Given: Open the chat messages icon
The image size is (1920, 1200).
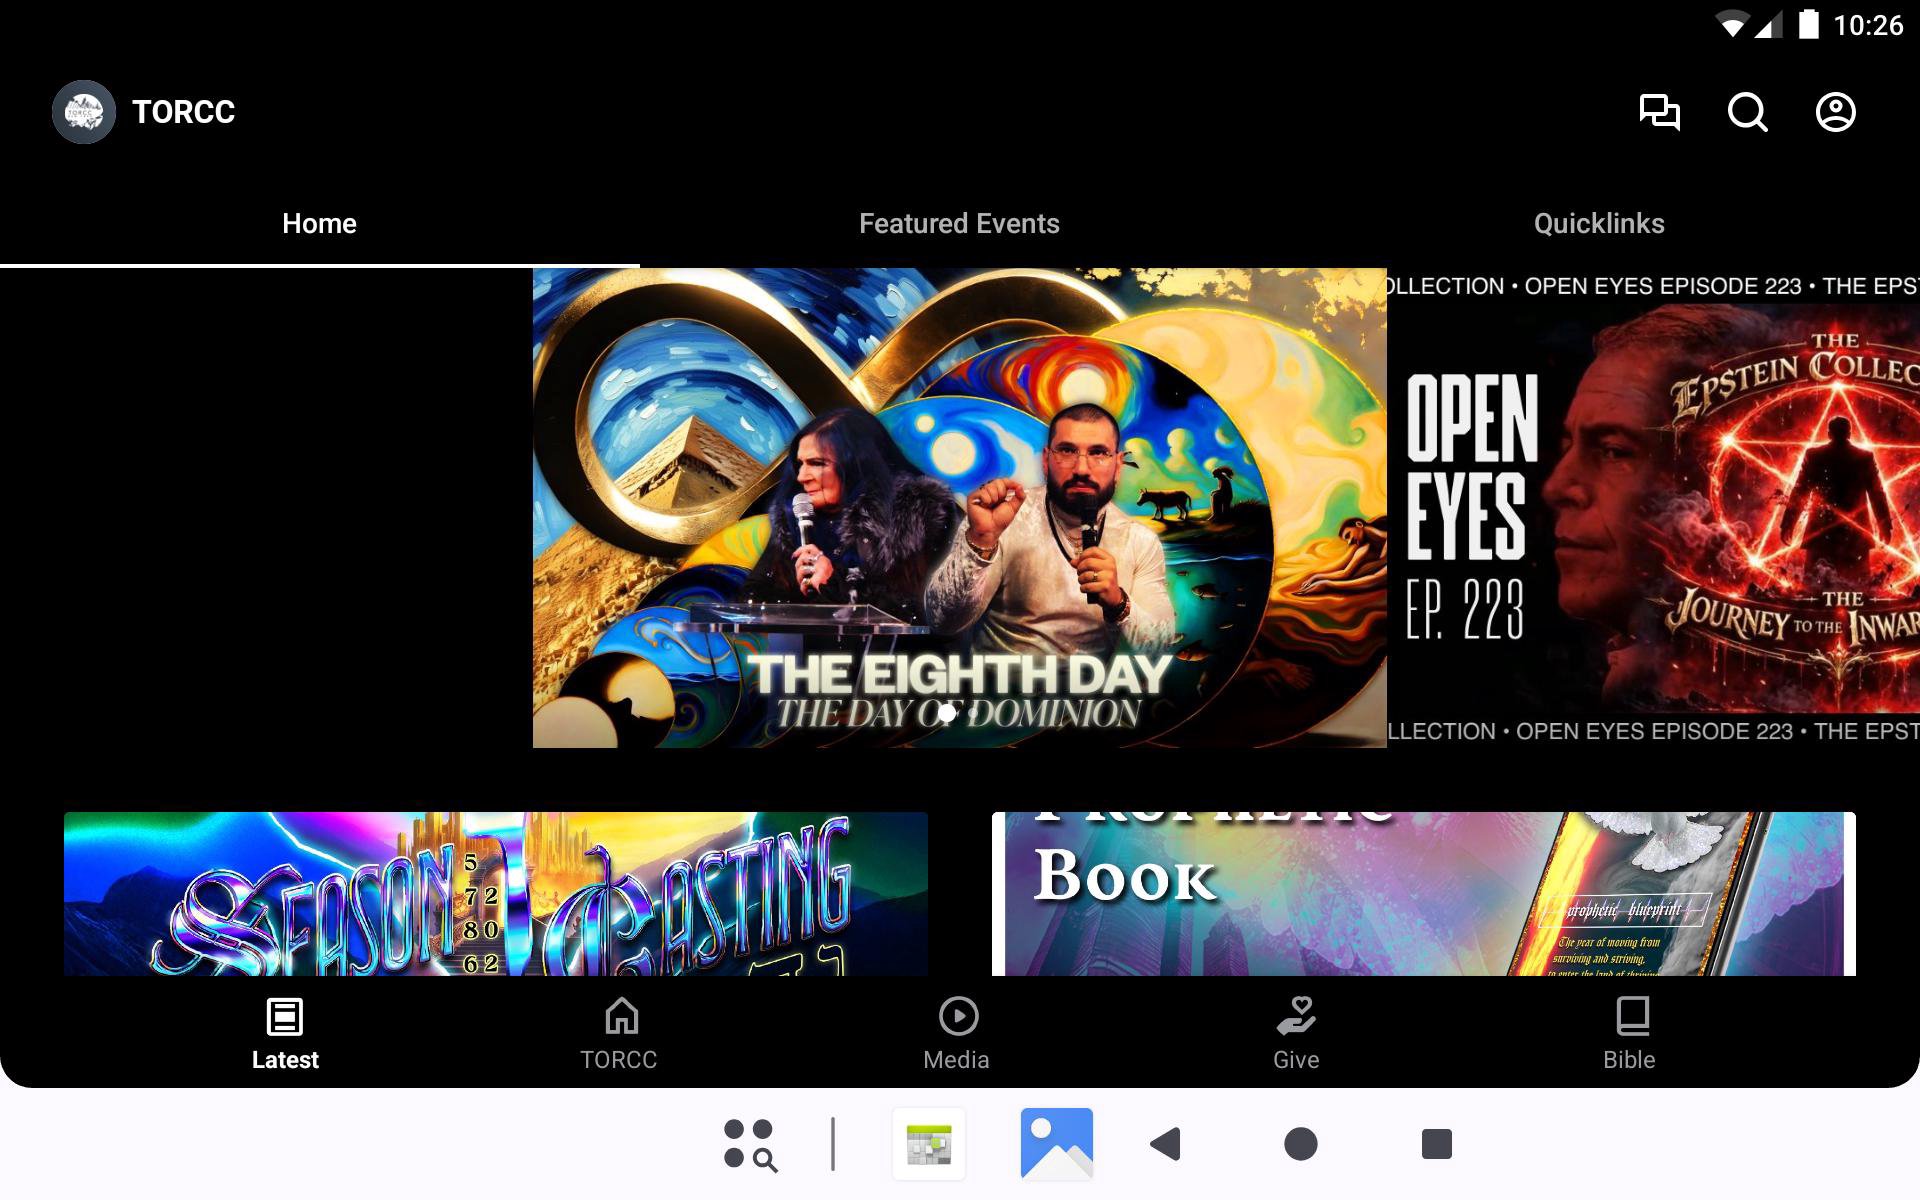Looking at the screenshot, I should click(1659, 112).
